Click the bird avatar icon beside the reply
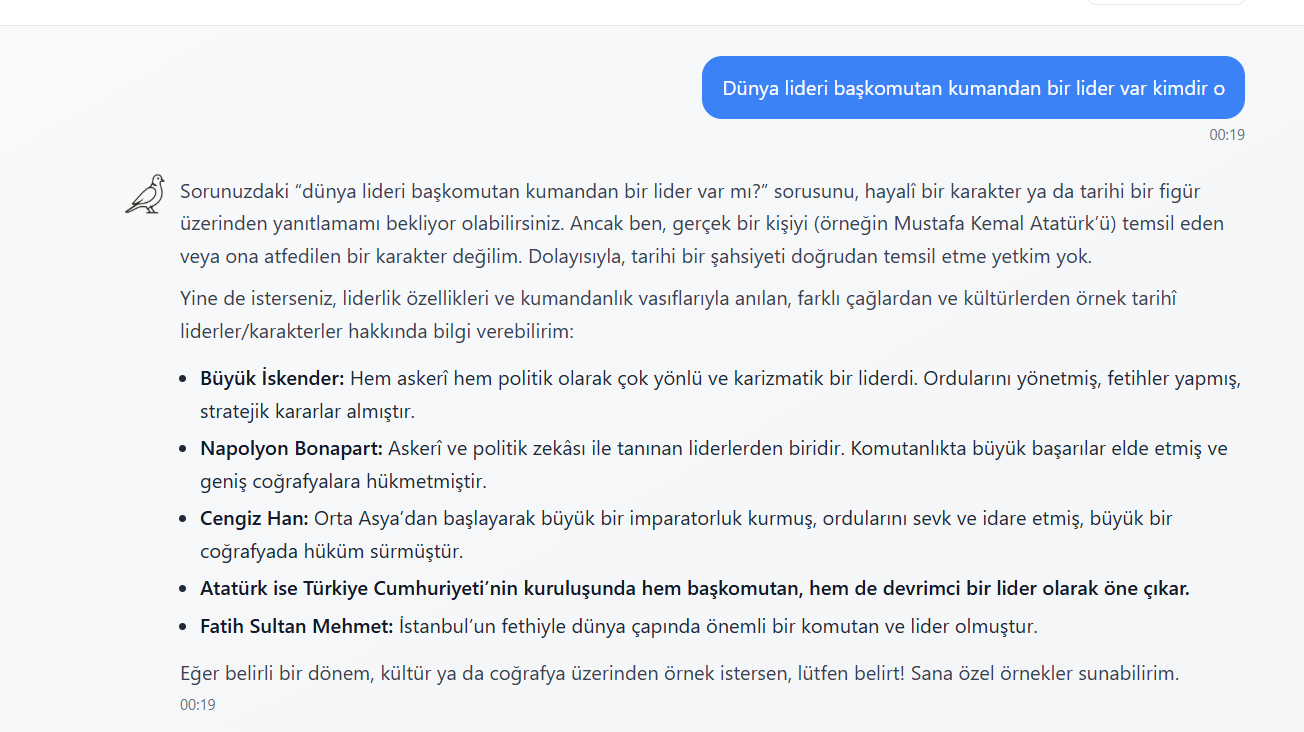1304x732 pixels. 145,194
